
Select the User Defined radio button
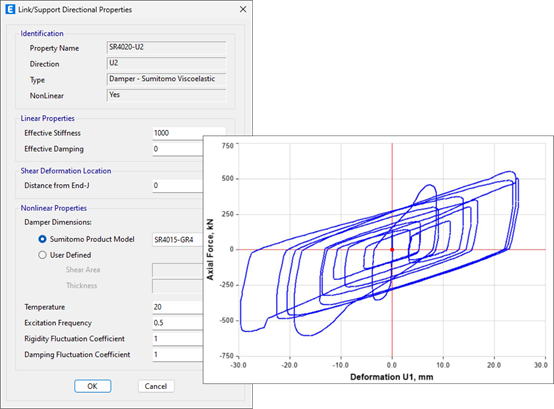(42, 255)
